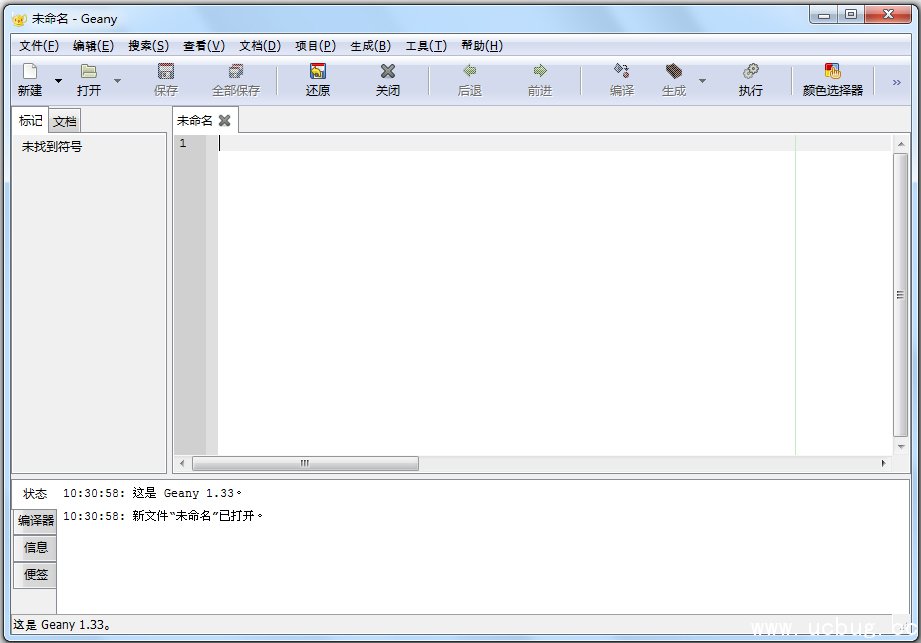Close the Geany window

[x=888, y=15]
